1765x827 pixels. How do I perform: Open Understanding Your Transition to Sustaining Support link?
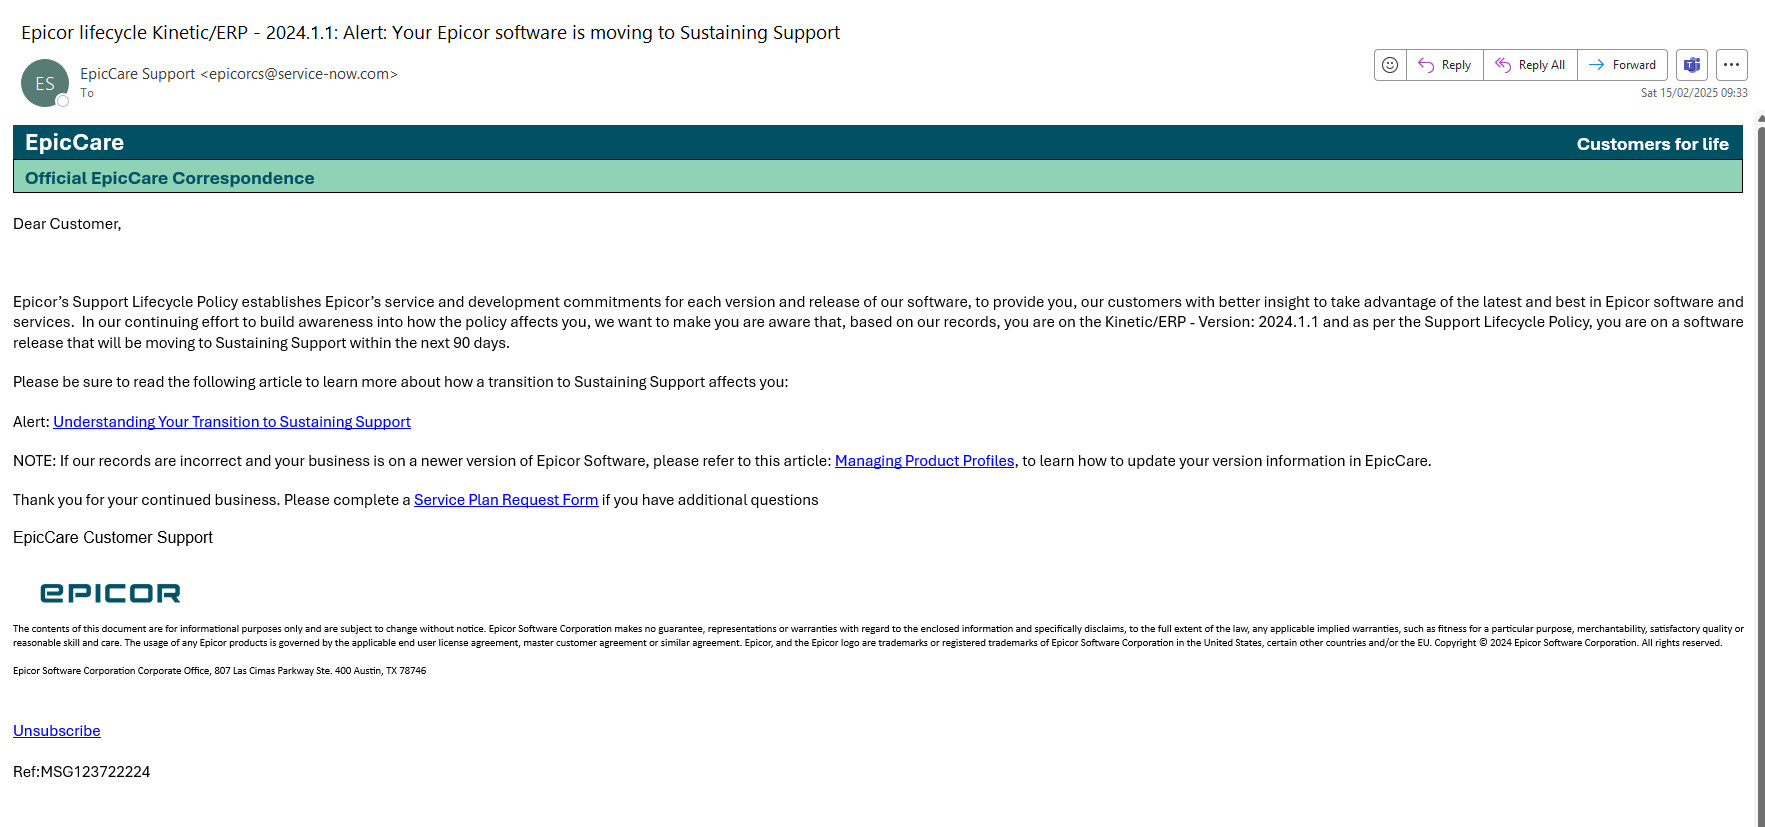point(232,422)
